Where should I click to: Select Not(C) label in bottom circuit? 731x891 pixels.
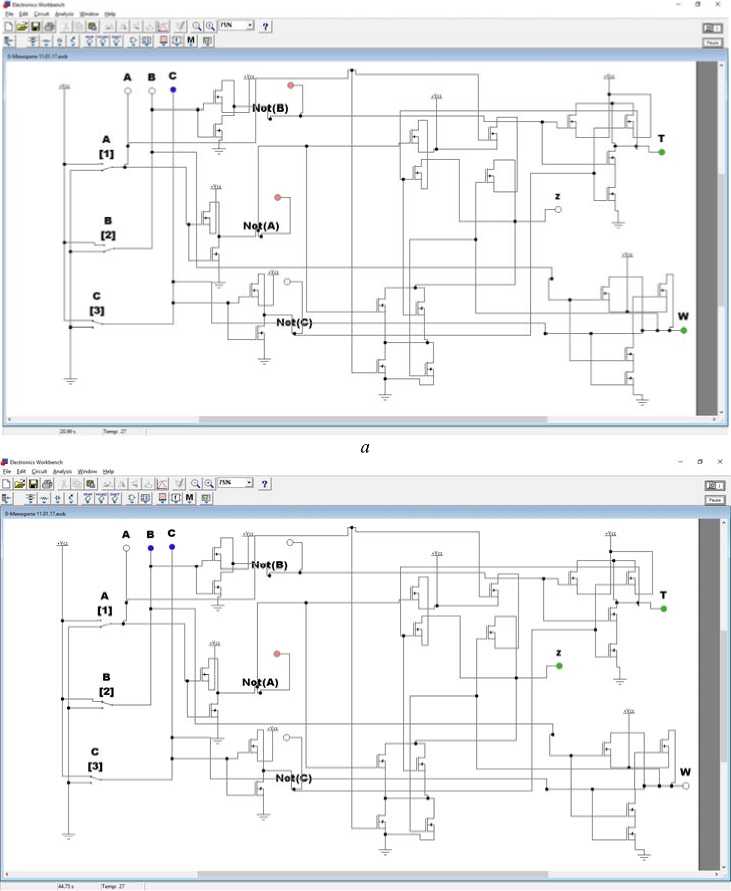tap(293, 778)
